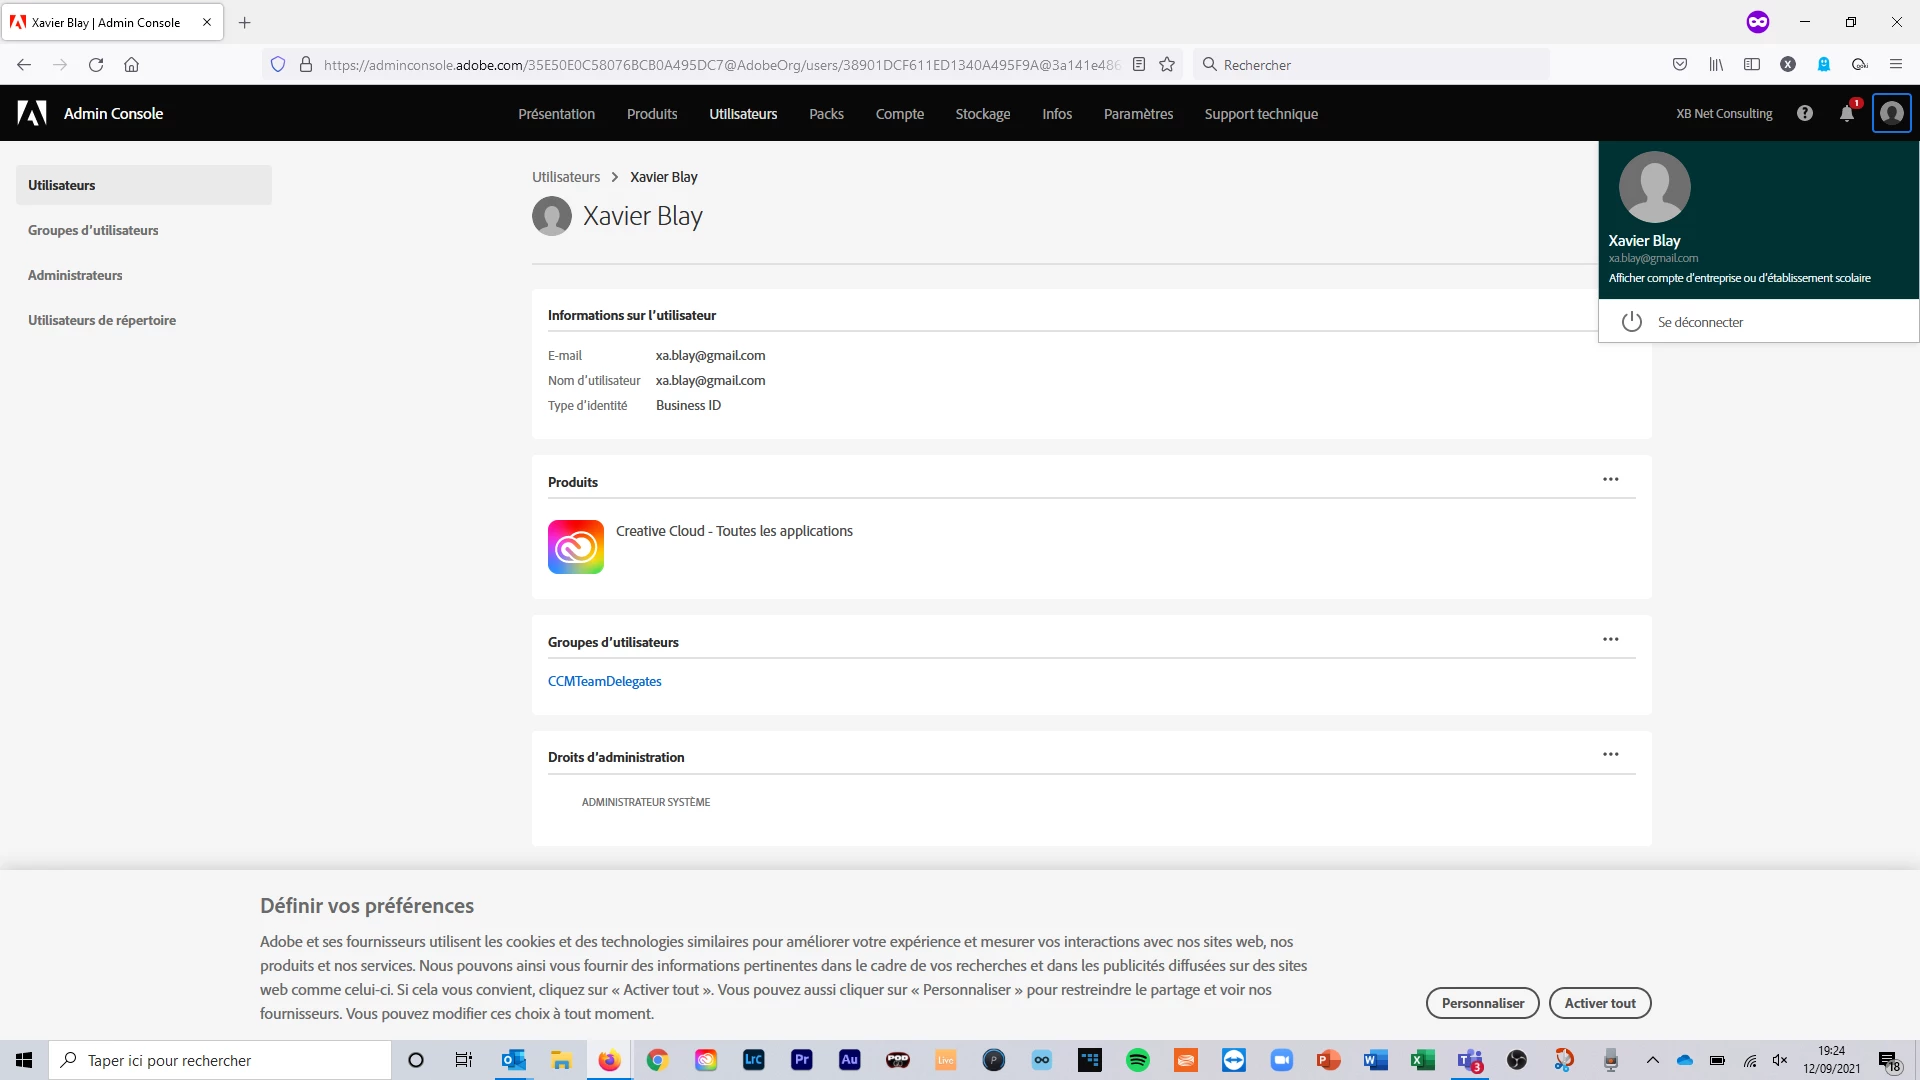The width and height of the screenshot is (1920, 1080).
Task: Click the Adobe logo in header
Action: [x=32, y=114]
